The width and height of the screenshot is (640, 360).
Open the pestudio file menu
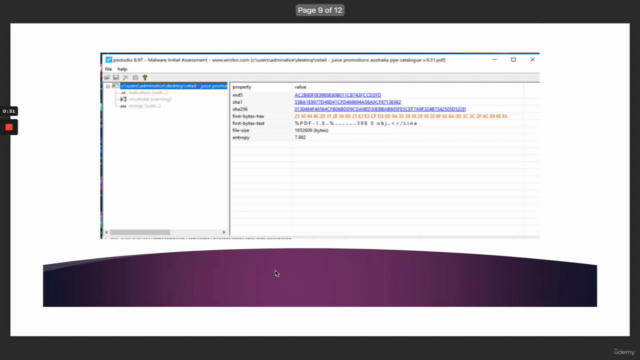[108, 69]
